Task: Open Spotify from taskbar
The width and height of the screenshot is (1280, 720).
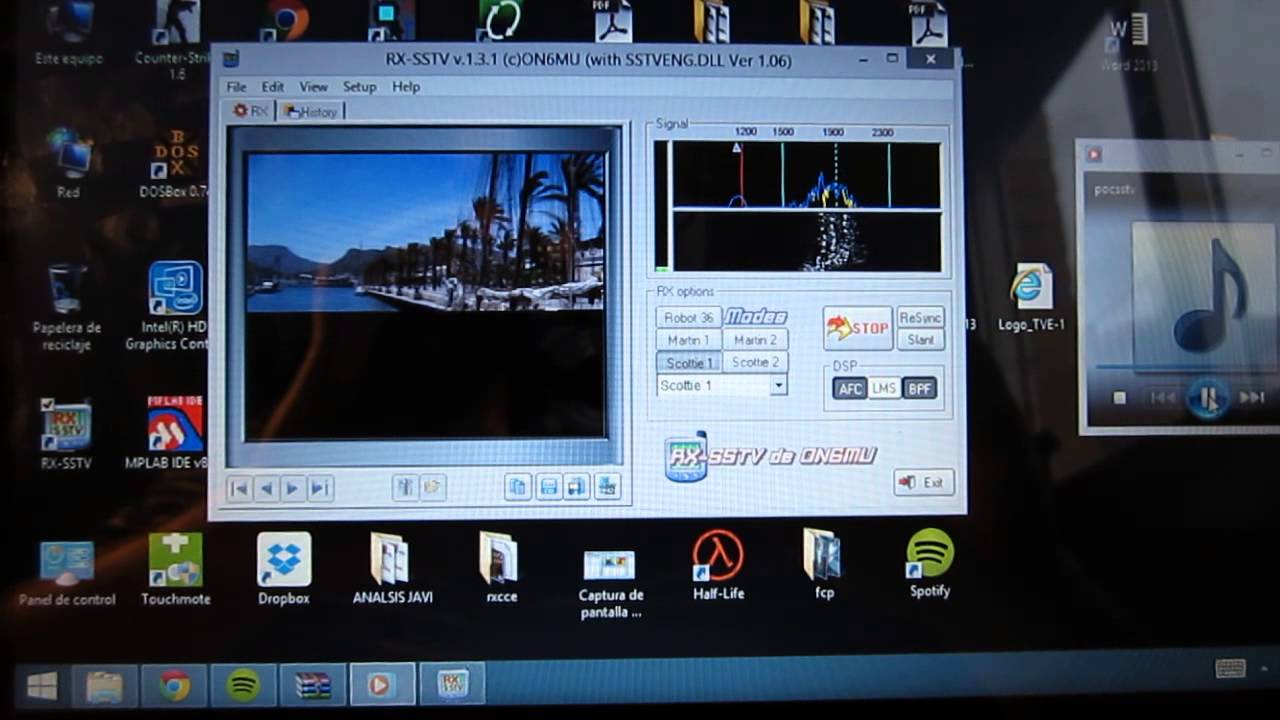Action: click(244, 685)
